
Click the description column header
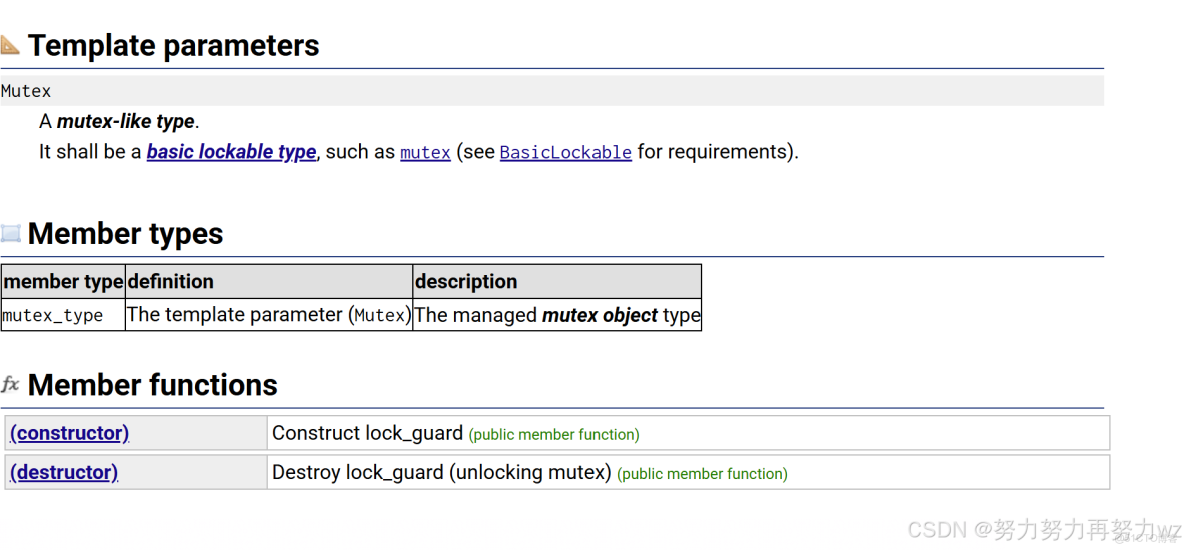(466, 282)
